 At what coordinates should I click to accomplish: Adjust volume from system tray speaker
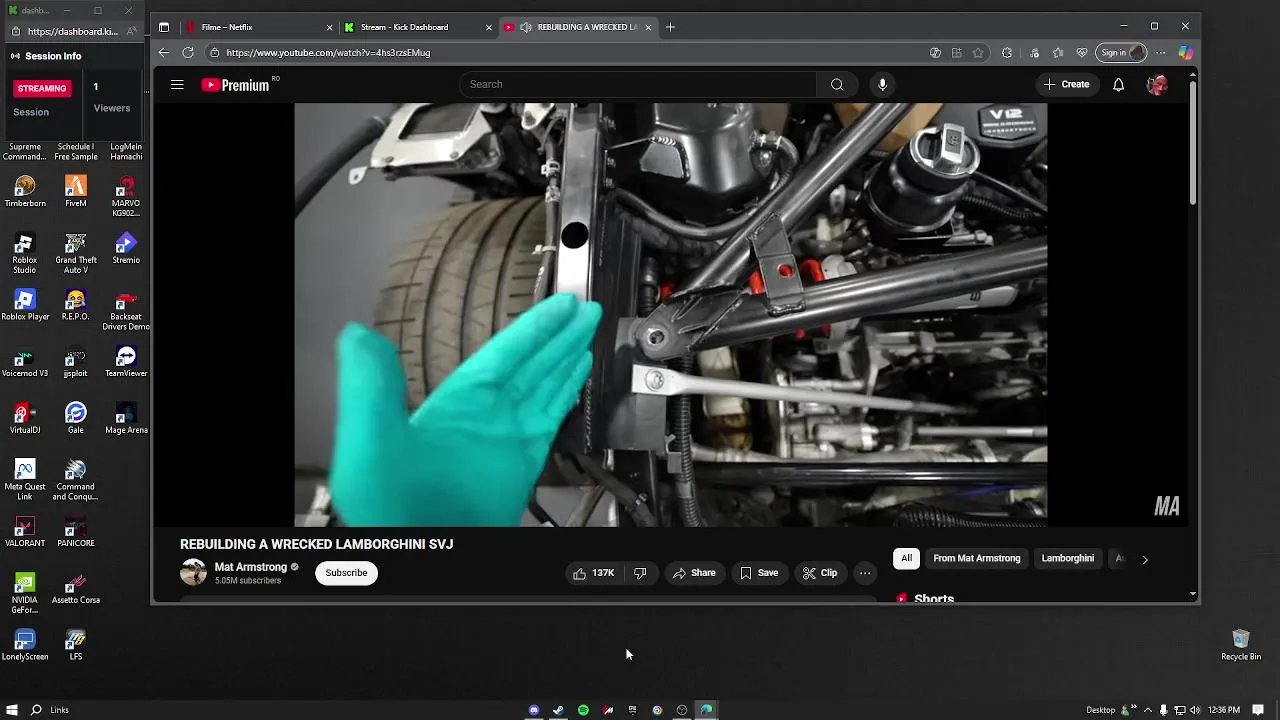click(1196, 710)
